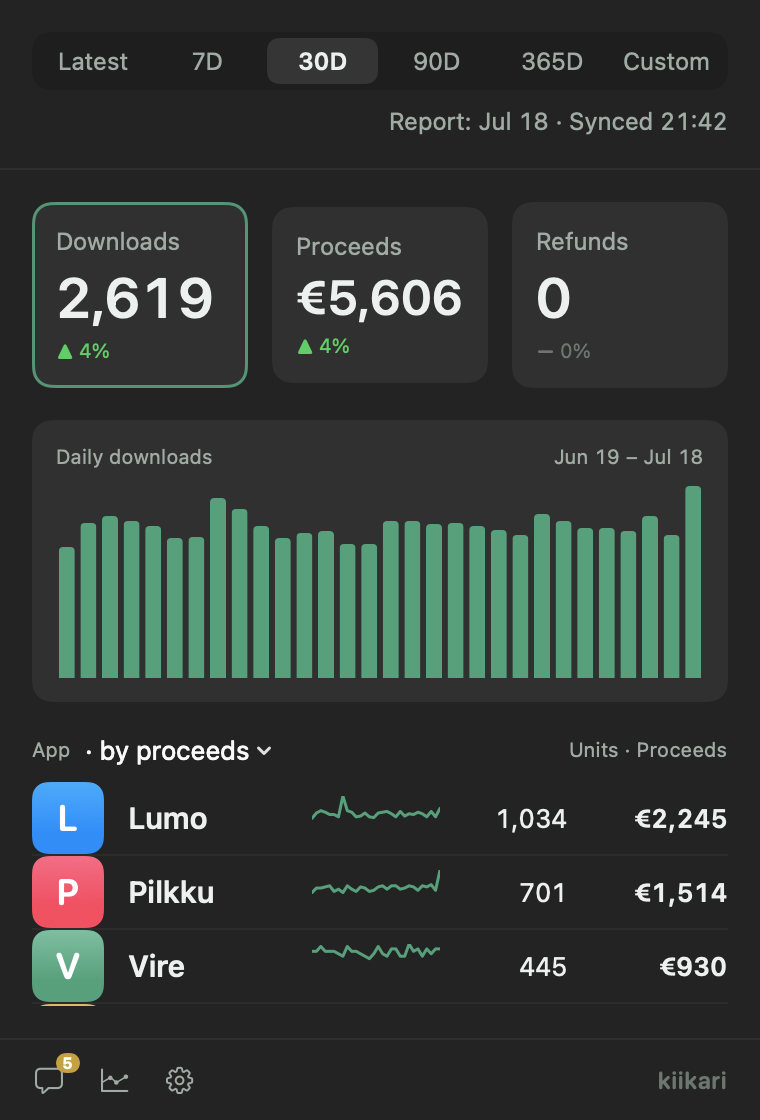This screenshot has width=760, height=1120.
Task: Open the Custom date range tab
Action: click(666, 61)
